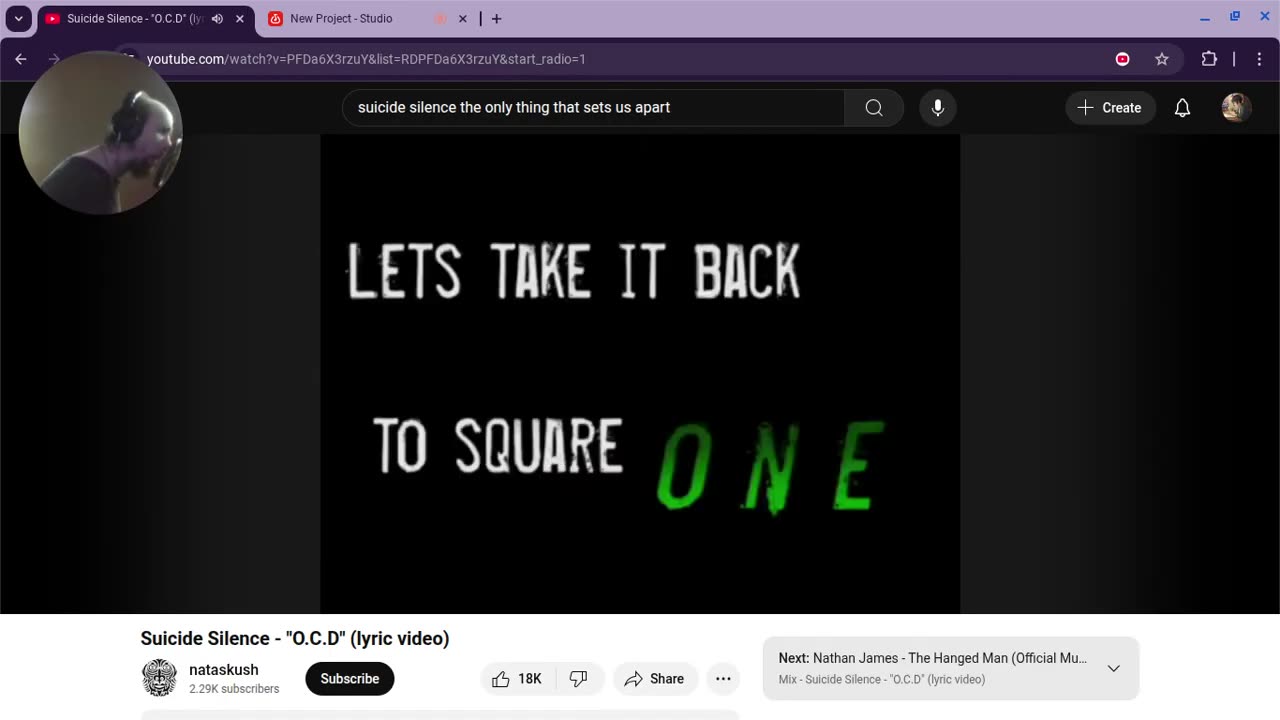Close the New Project - Studio tab
This screenshot has height=720, width=1280.
462,18
